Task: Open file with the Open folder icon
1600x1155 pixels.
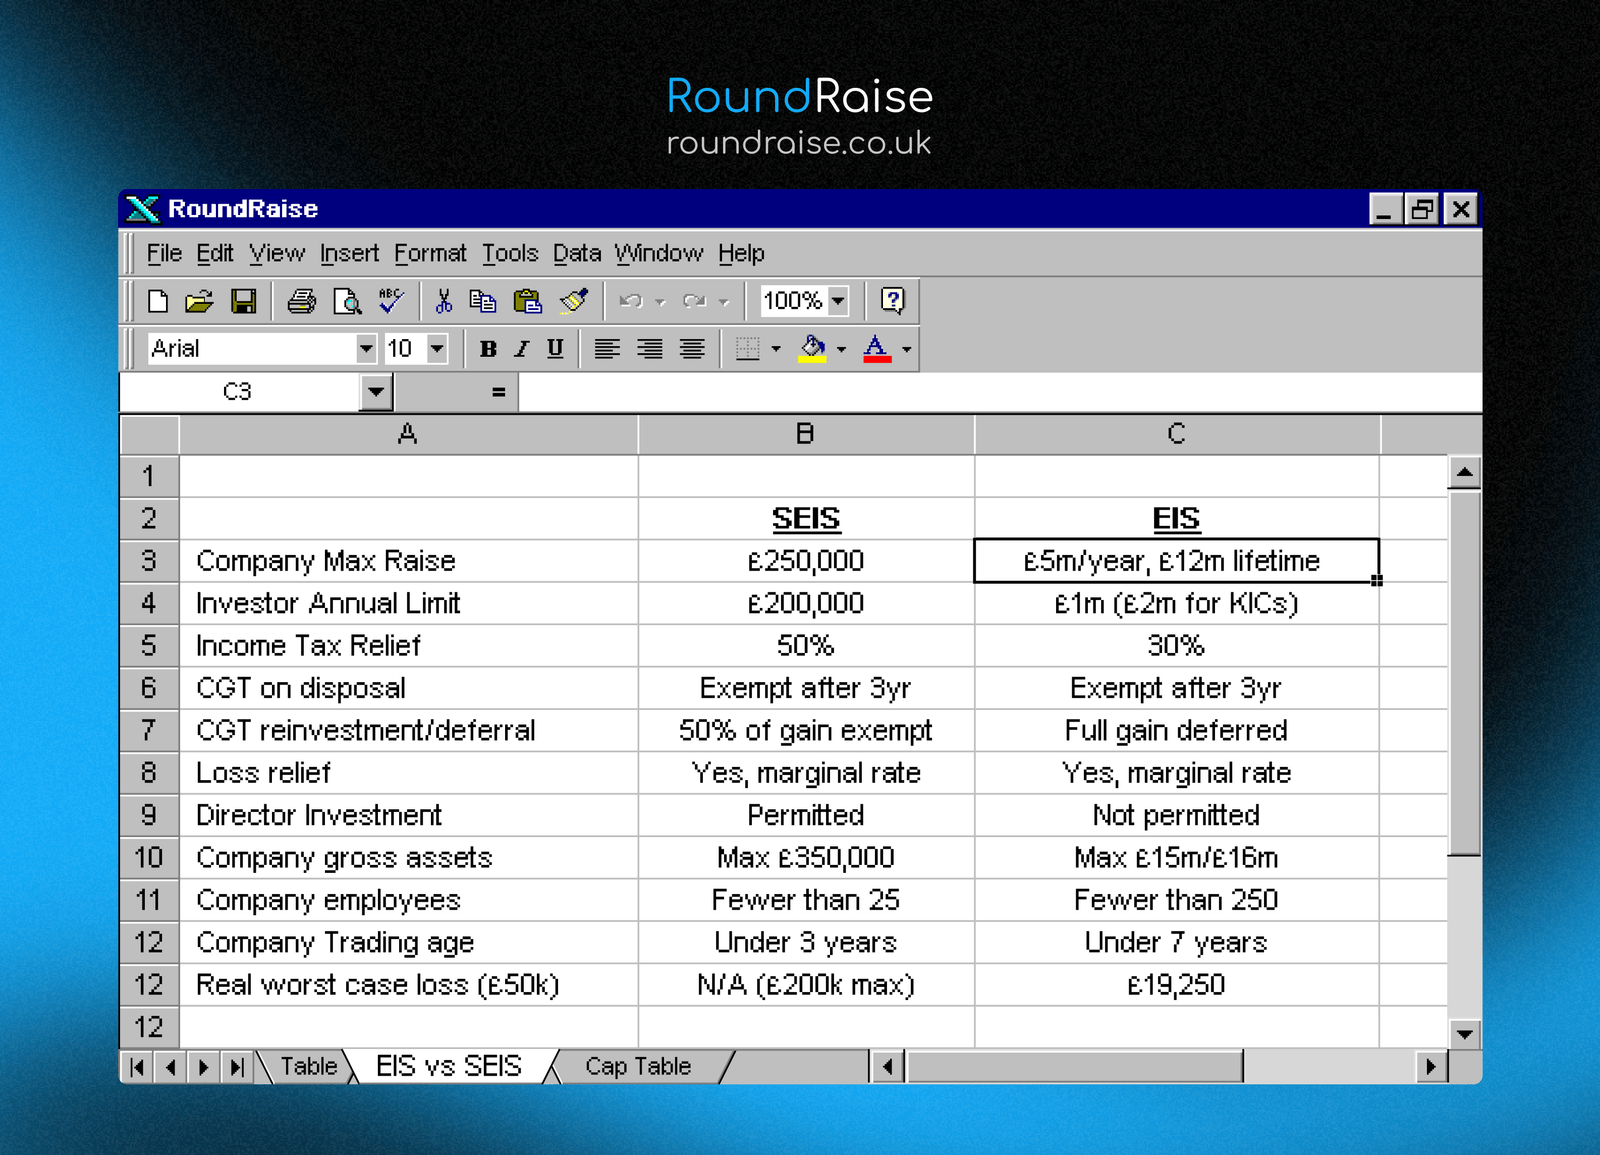Action: pyautogui.click(x=200, y=301)
